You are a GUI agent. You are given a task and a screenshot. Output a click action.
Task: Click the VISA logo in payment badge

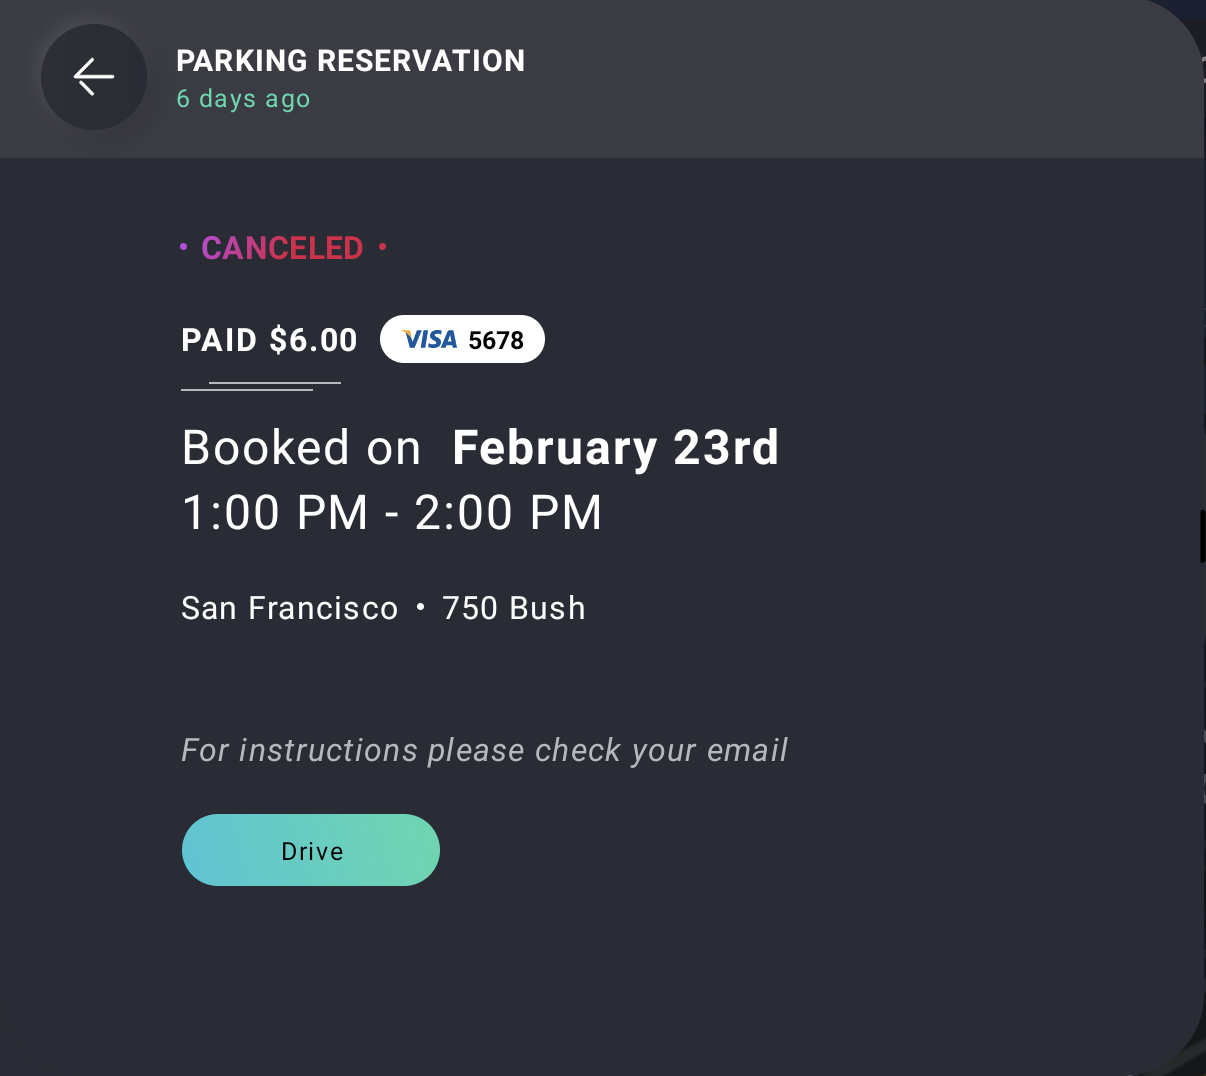point(429,339)
